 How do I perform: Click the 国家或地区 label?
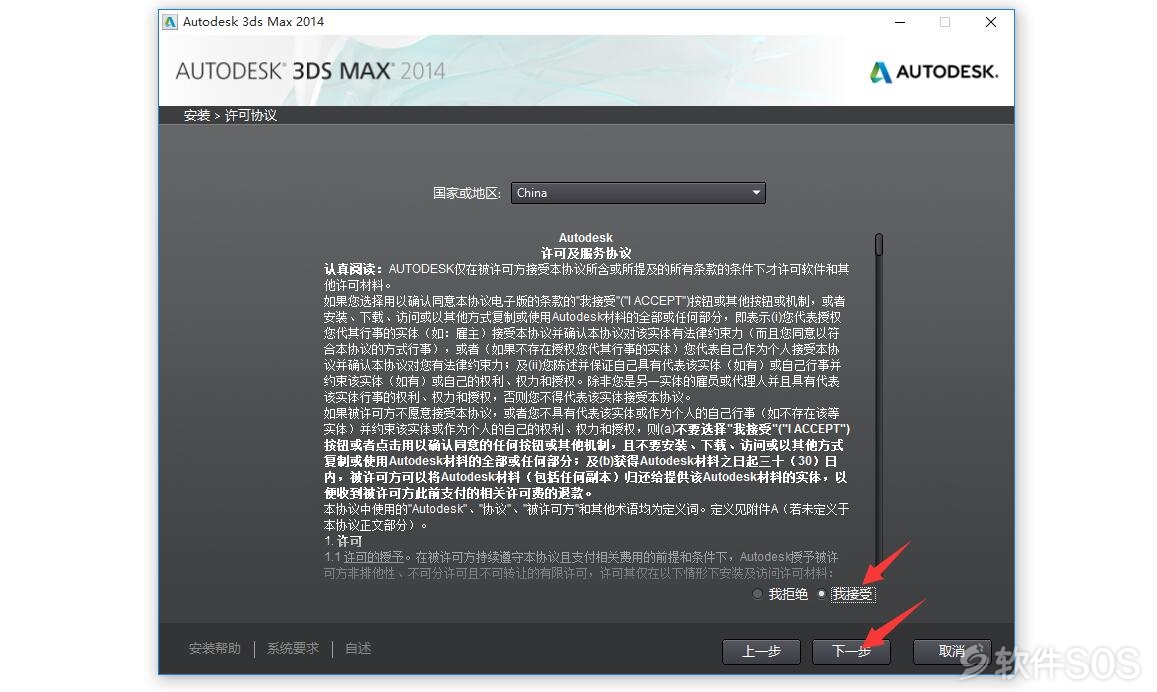point(466,193)
